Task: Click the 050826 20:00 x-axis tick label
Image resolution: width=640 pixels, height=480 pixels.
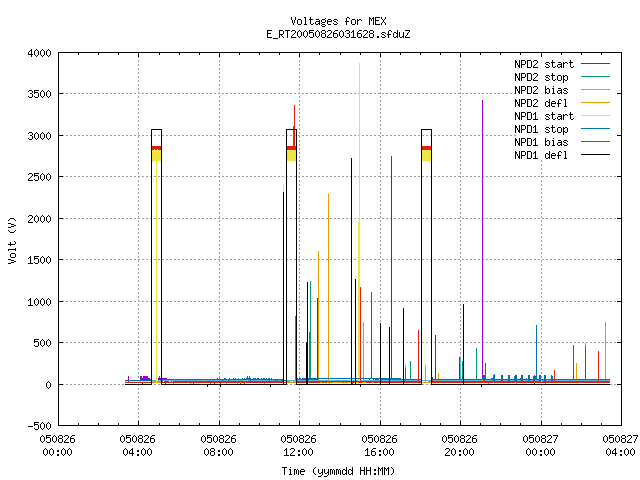Action: (x=460, y=446)
